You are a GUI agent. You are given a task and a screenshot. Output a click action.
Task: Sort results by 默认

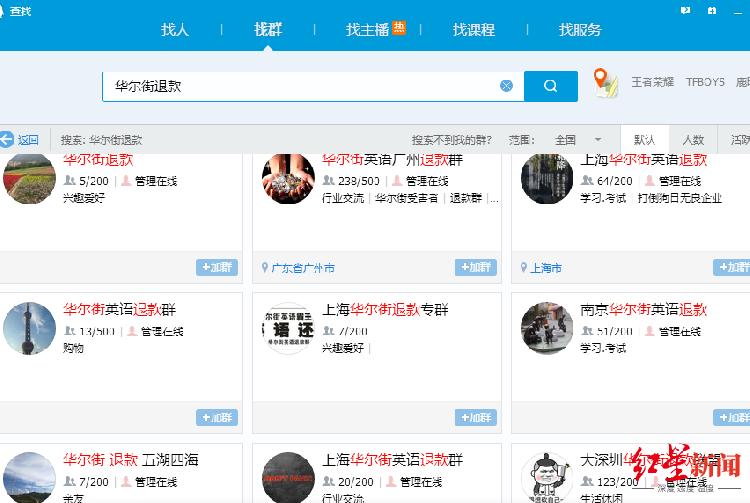(644, 140)
